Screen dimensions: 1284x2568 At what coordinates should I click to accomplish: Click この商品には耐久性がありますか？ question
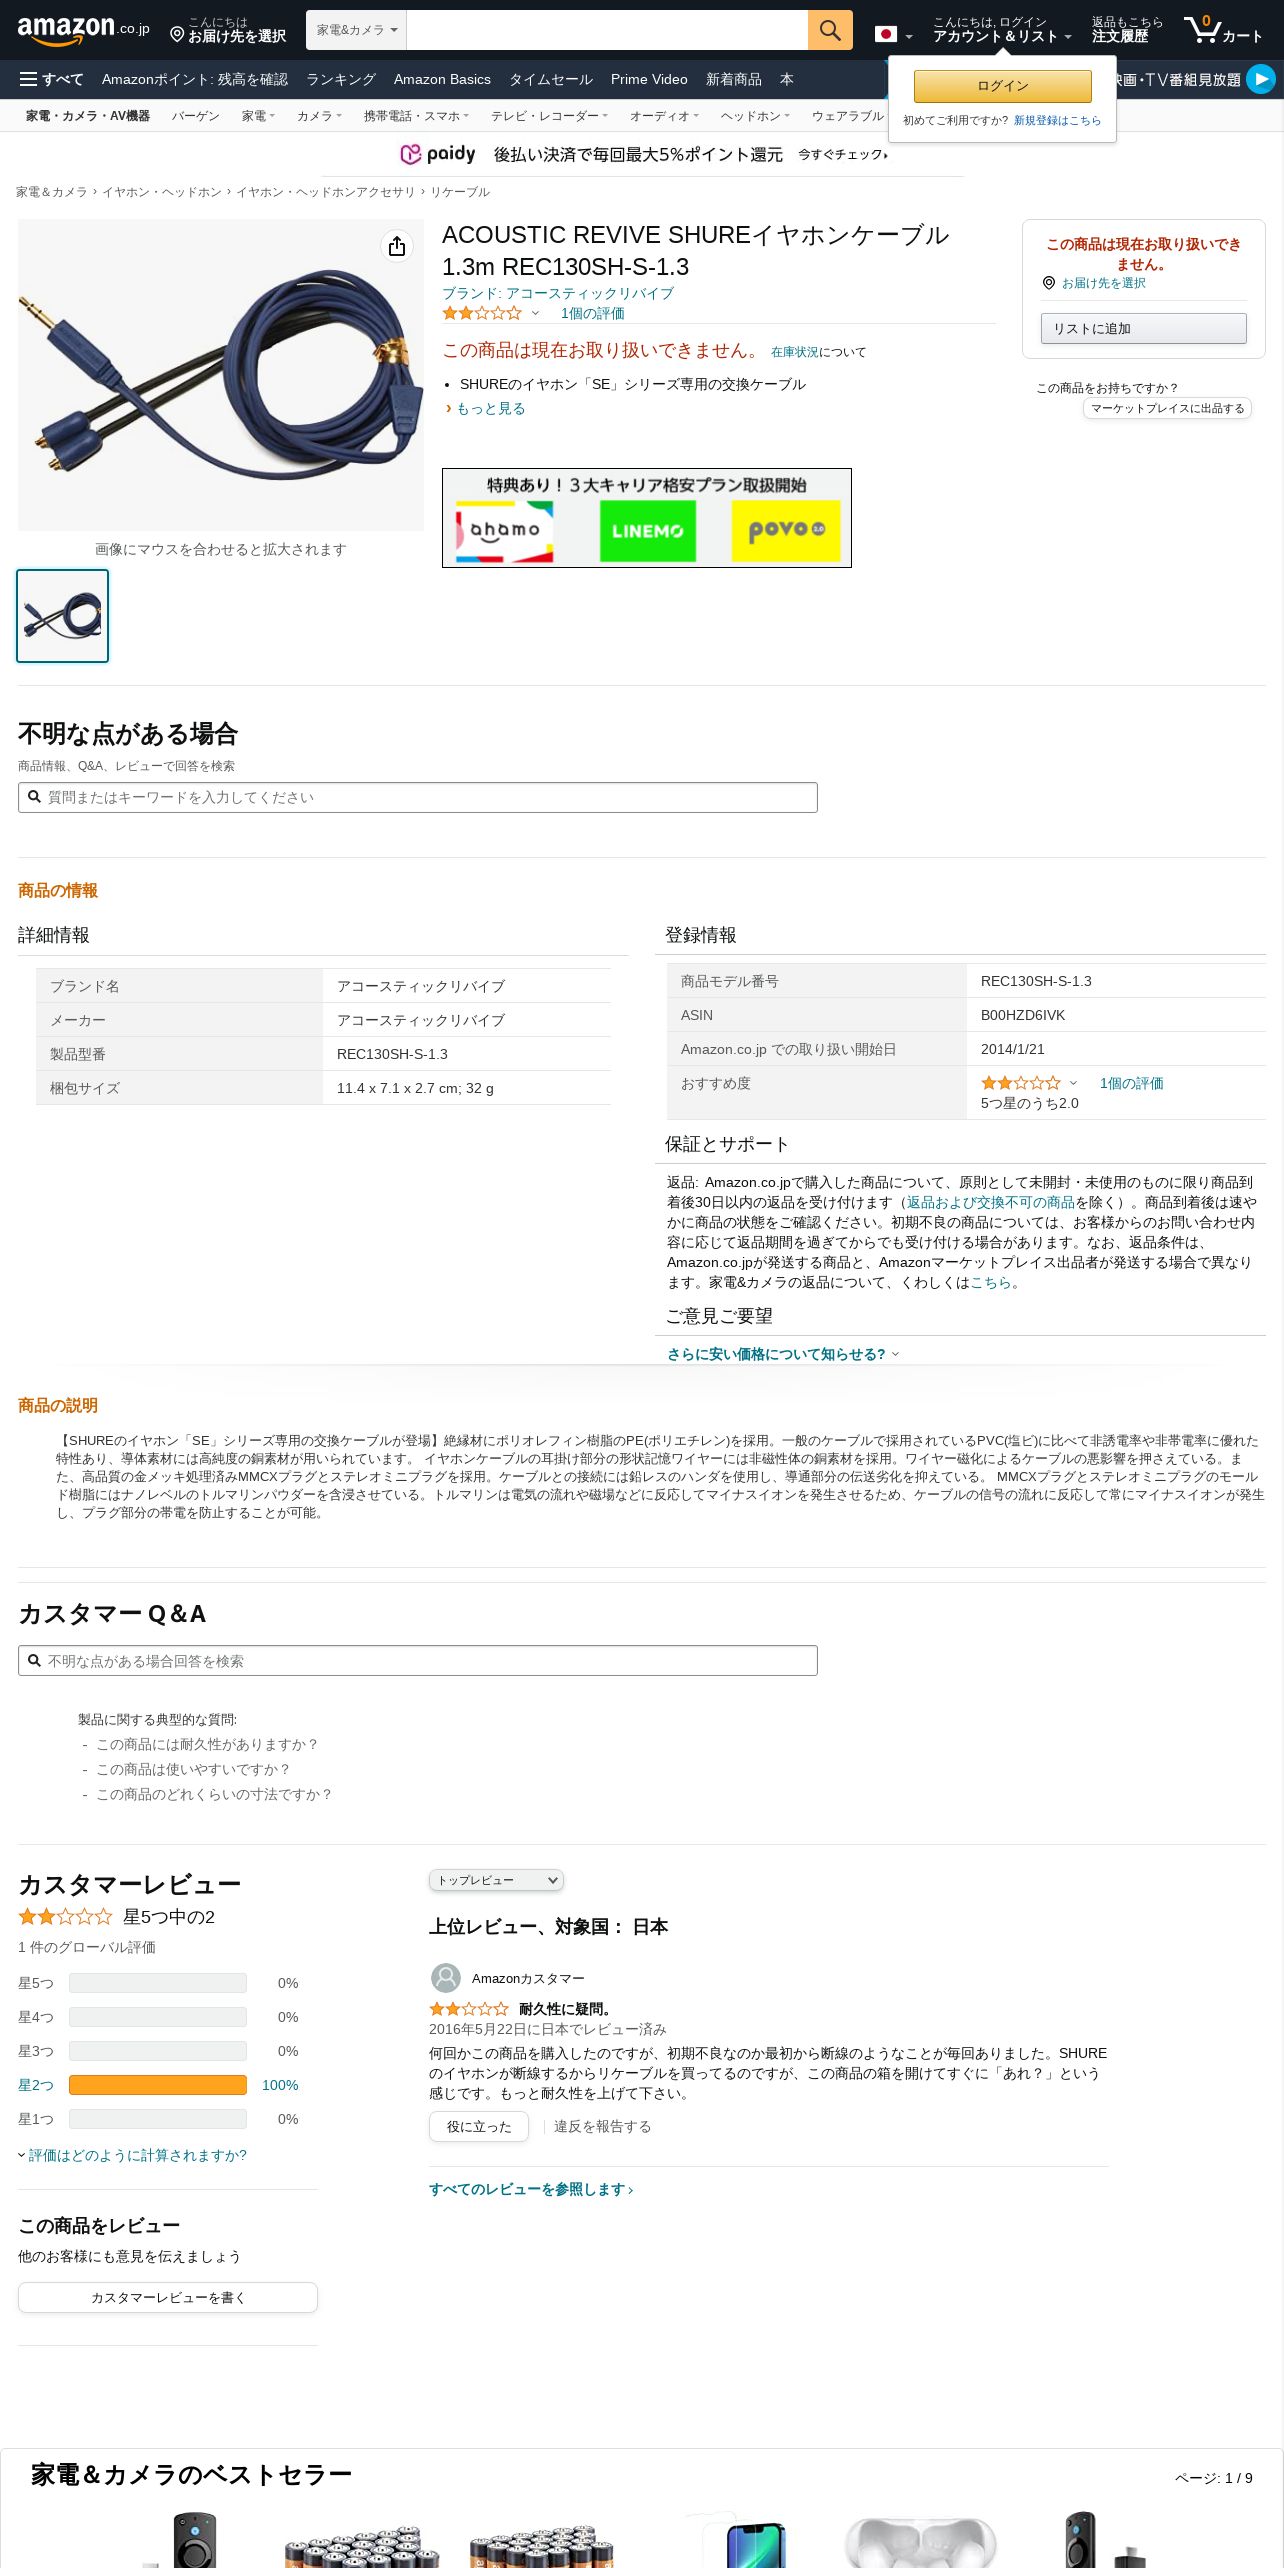(207, 1744)
